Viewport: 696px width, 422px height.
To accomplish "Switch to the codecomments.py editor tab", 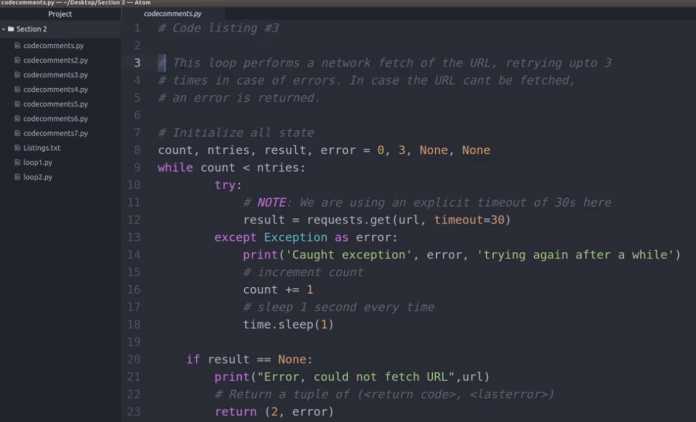I will [173, 14].
